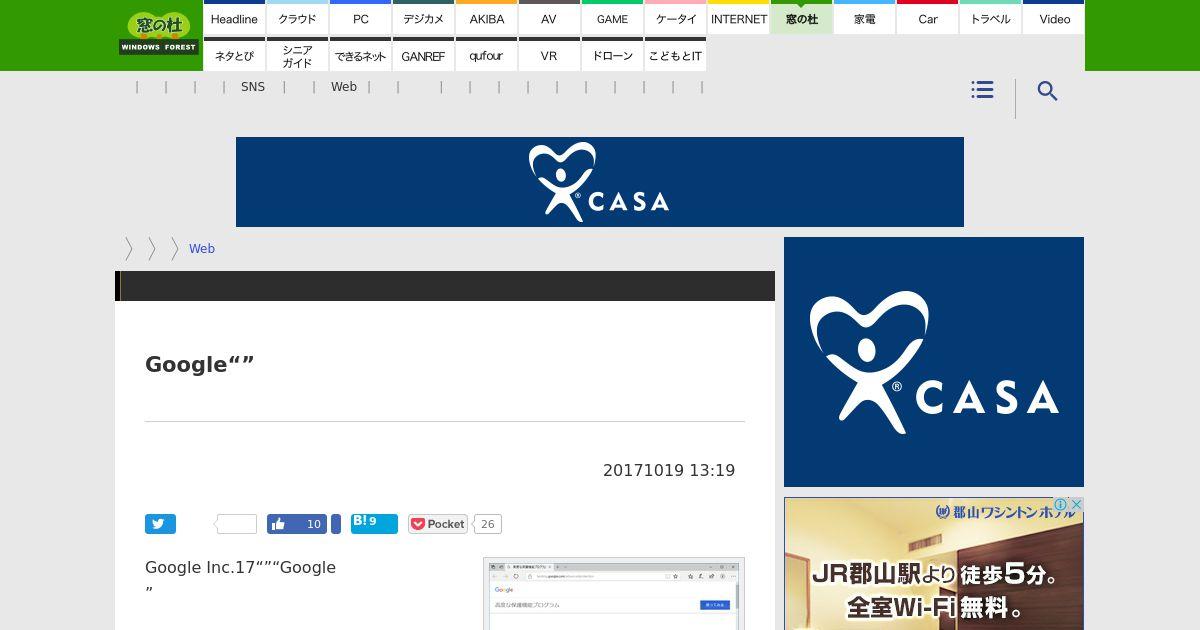Enlarge the article browser screenshot thumbnail
Screen dimensions: 1200x630
614,594
